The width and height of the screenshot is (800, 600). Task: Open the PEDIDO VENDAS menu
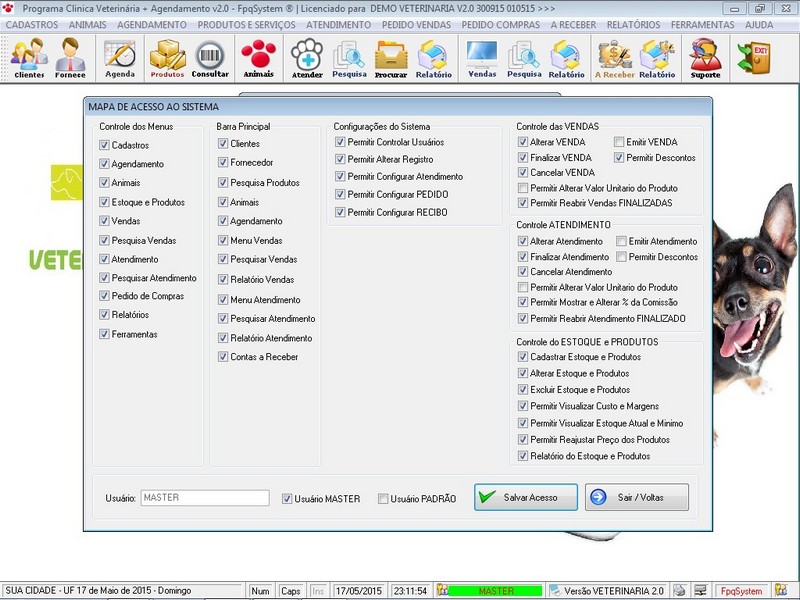tap(416, 24)
